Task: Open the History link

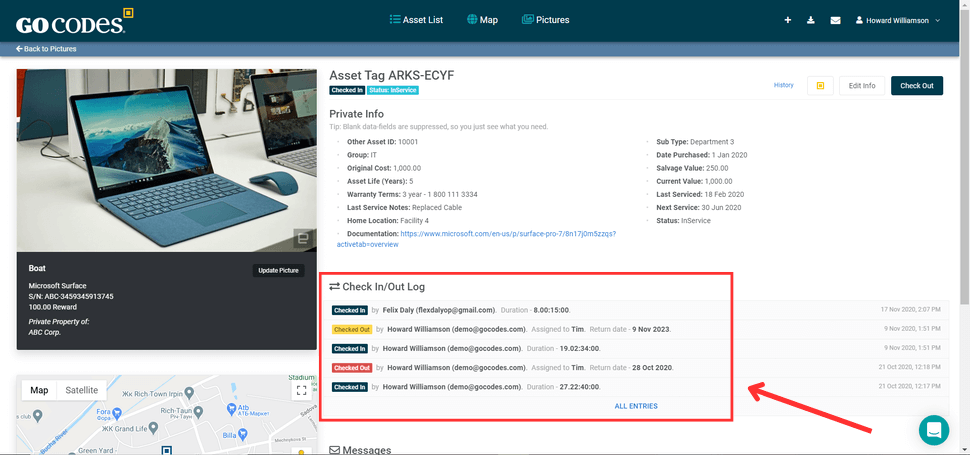Action: coord(783,85)
